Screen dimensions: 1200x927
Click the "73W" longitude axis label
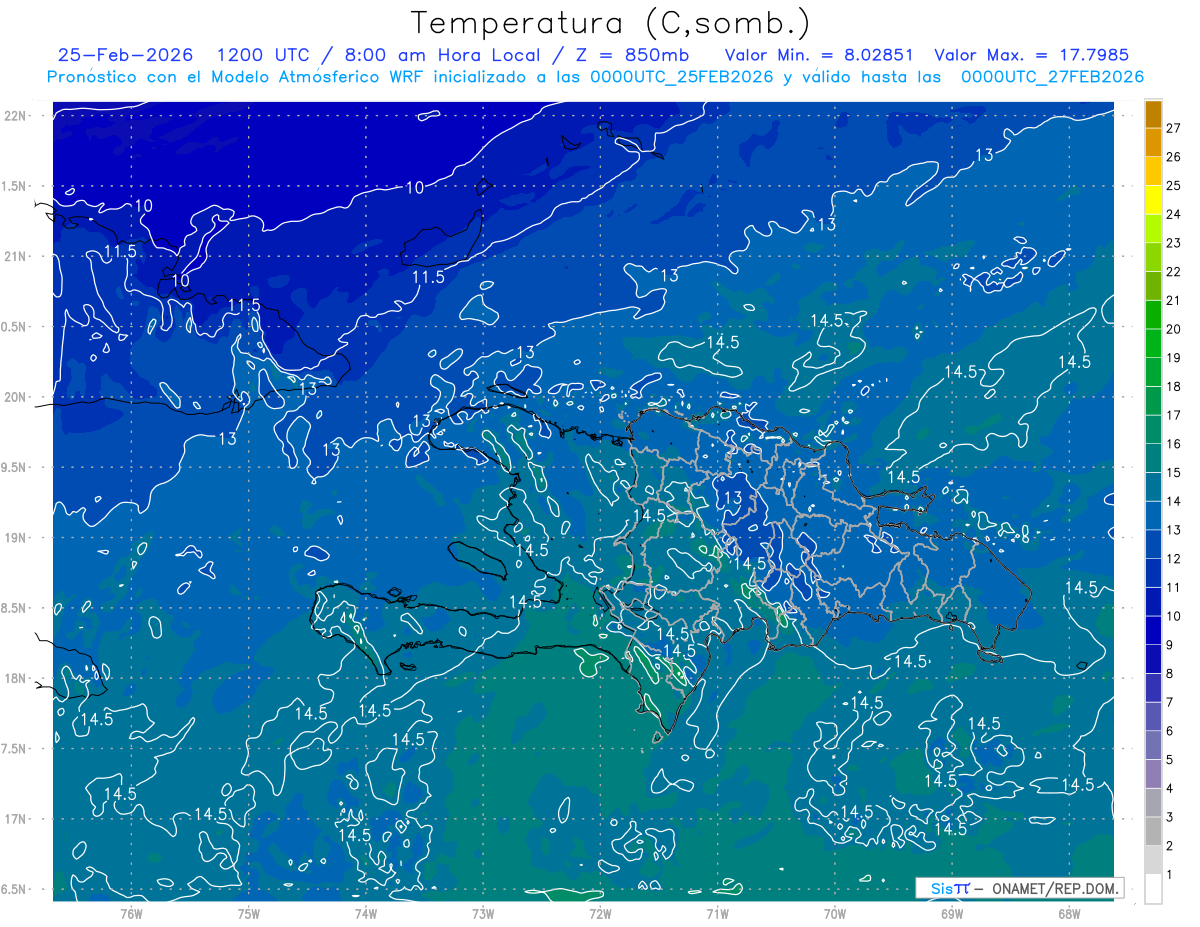tap(483, 913)
